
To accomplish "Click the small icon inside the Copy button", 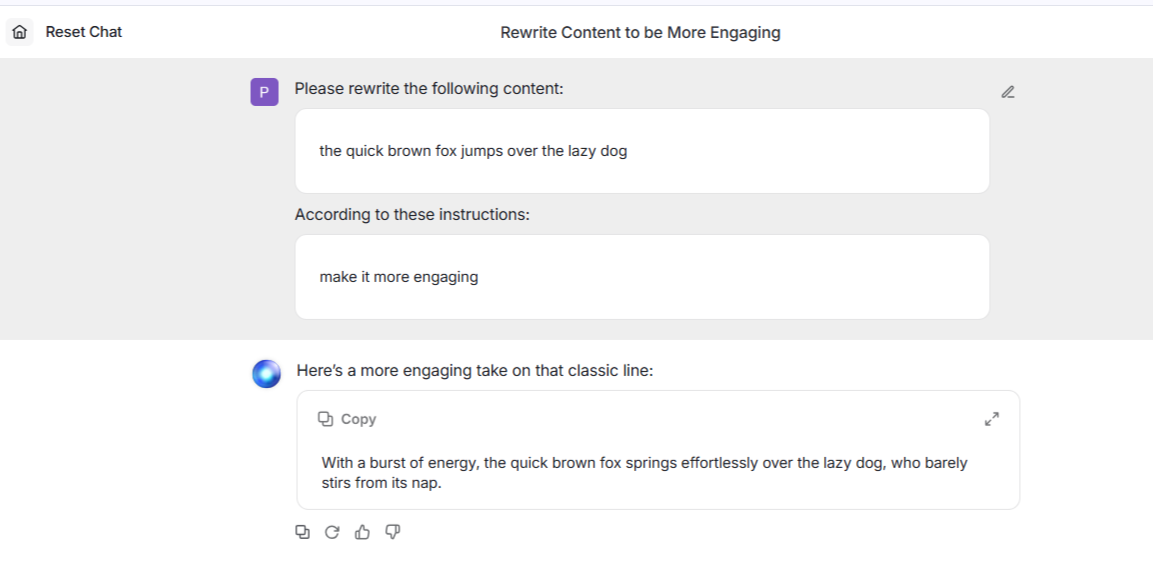I will click(x=325, y=419).
